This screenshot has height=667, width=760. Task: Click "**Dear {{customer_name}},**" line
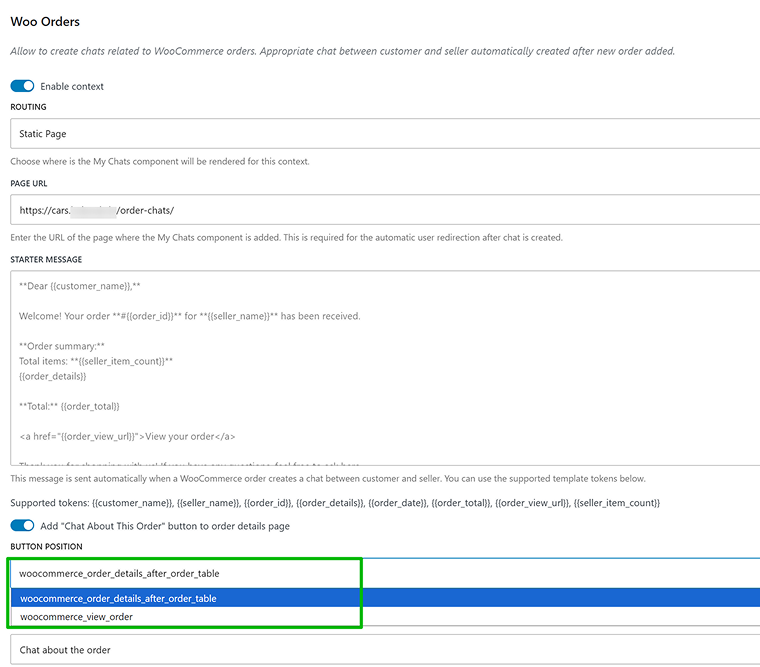(79, 286)
